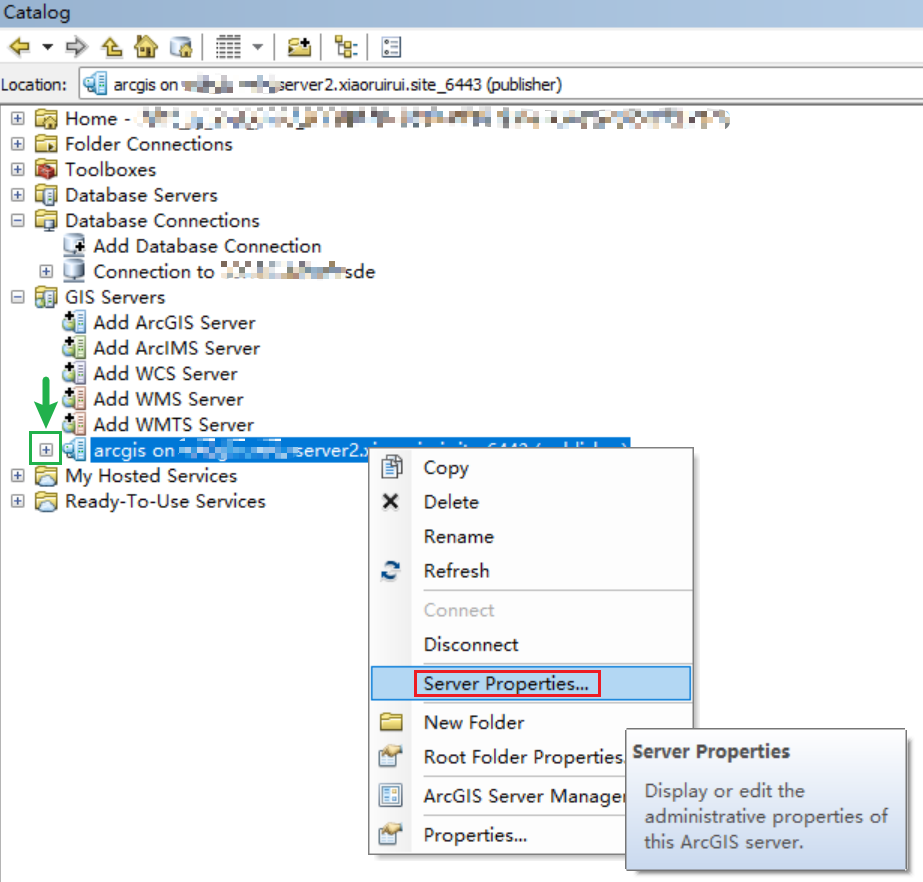Click the Back arrow in the Catalog toolbar
Viewport: 923px width, 882px height.
[x=20, y=47]
